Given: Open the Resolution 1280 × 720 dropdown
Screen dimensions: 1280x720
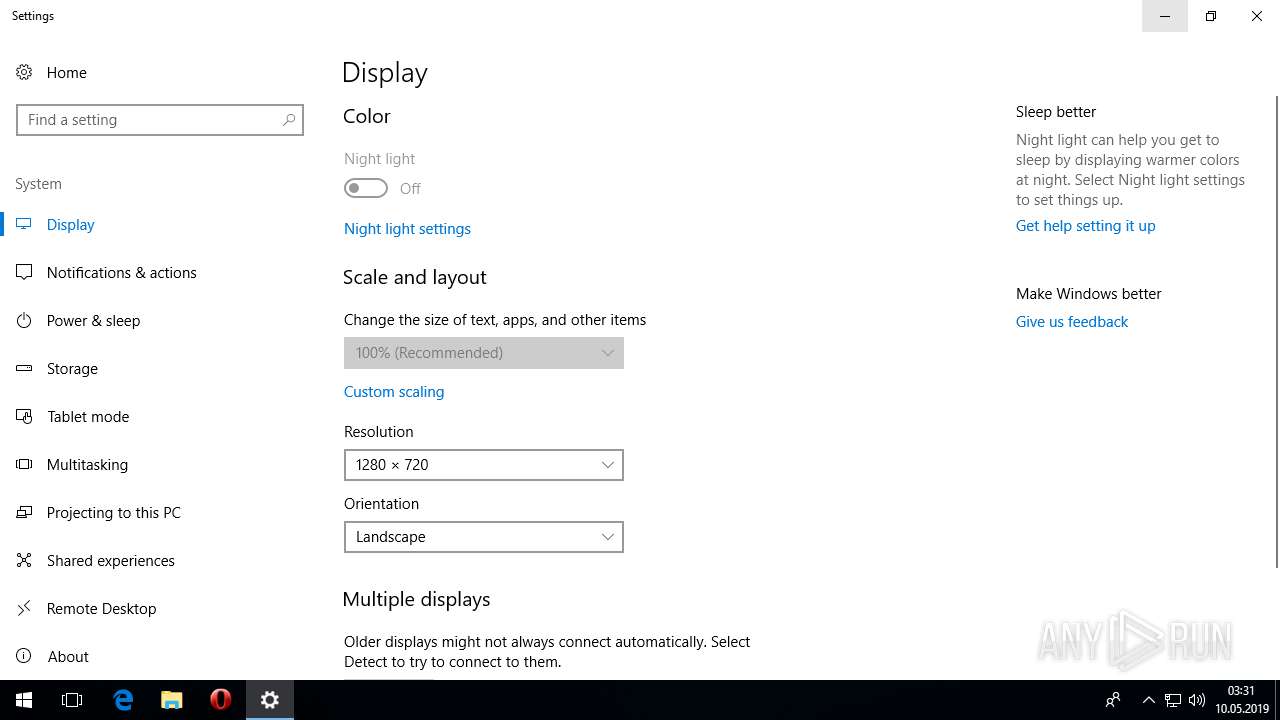Looking at the screenshot, I should 484,465.
